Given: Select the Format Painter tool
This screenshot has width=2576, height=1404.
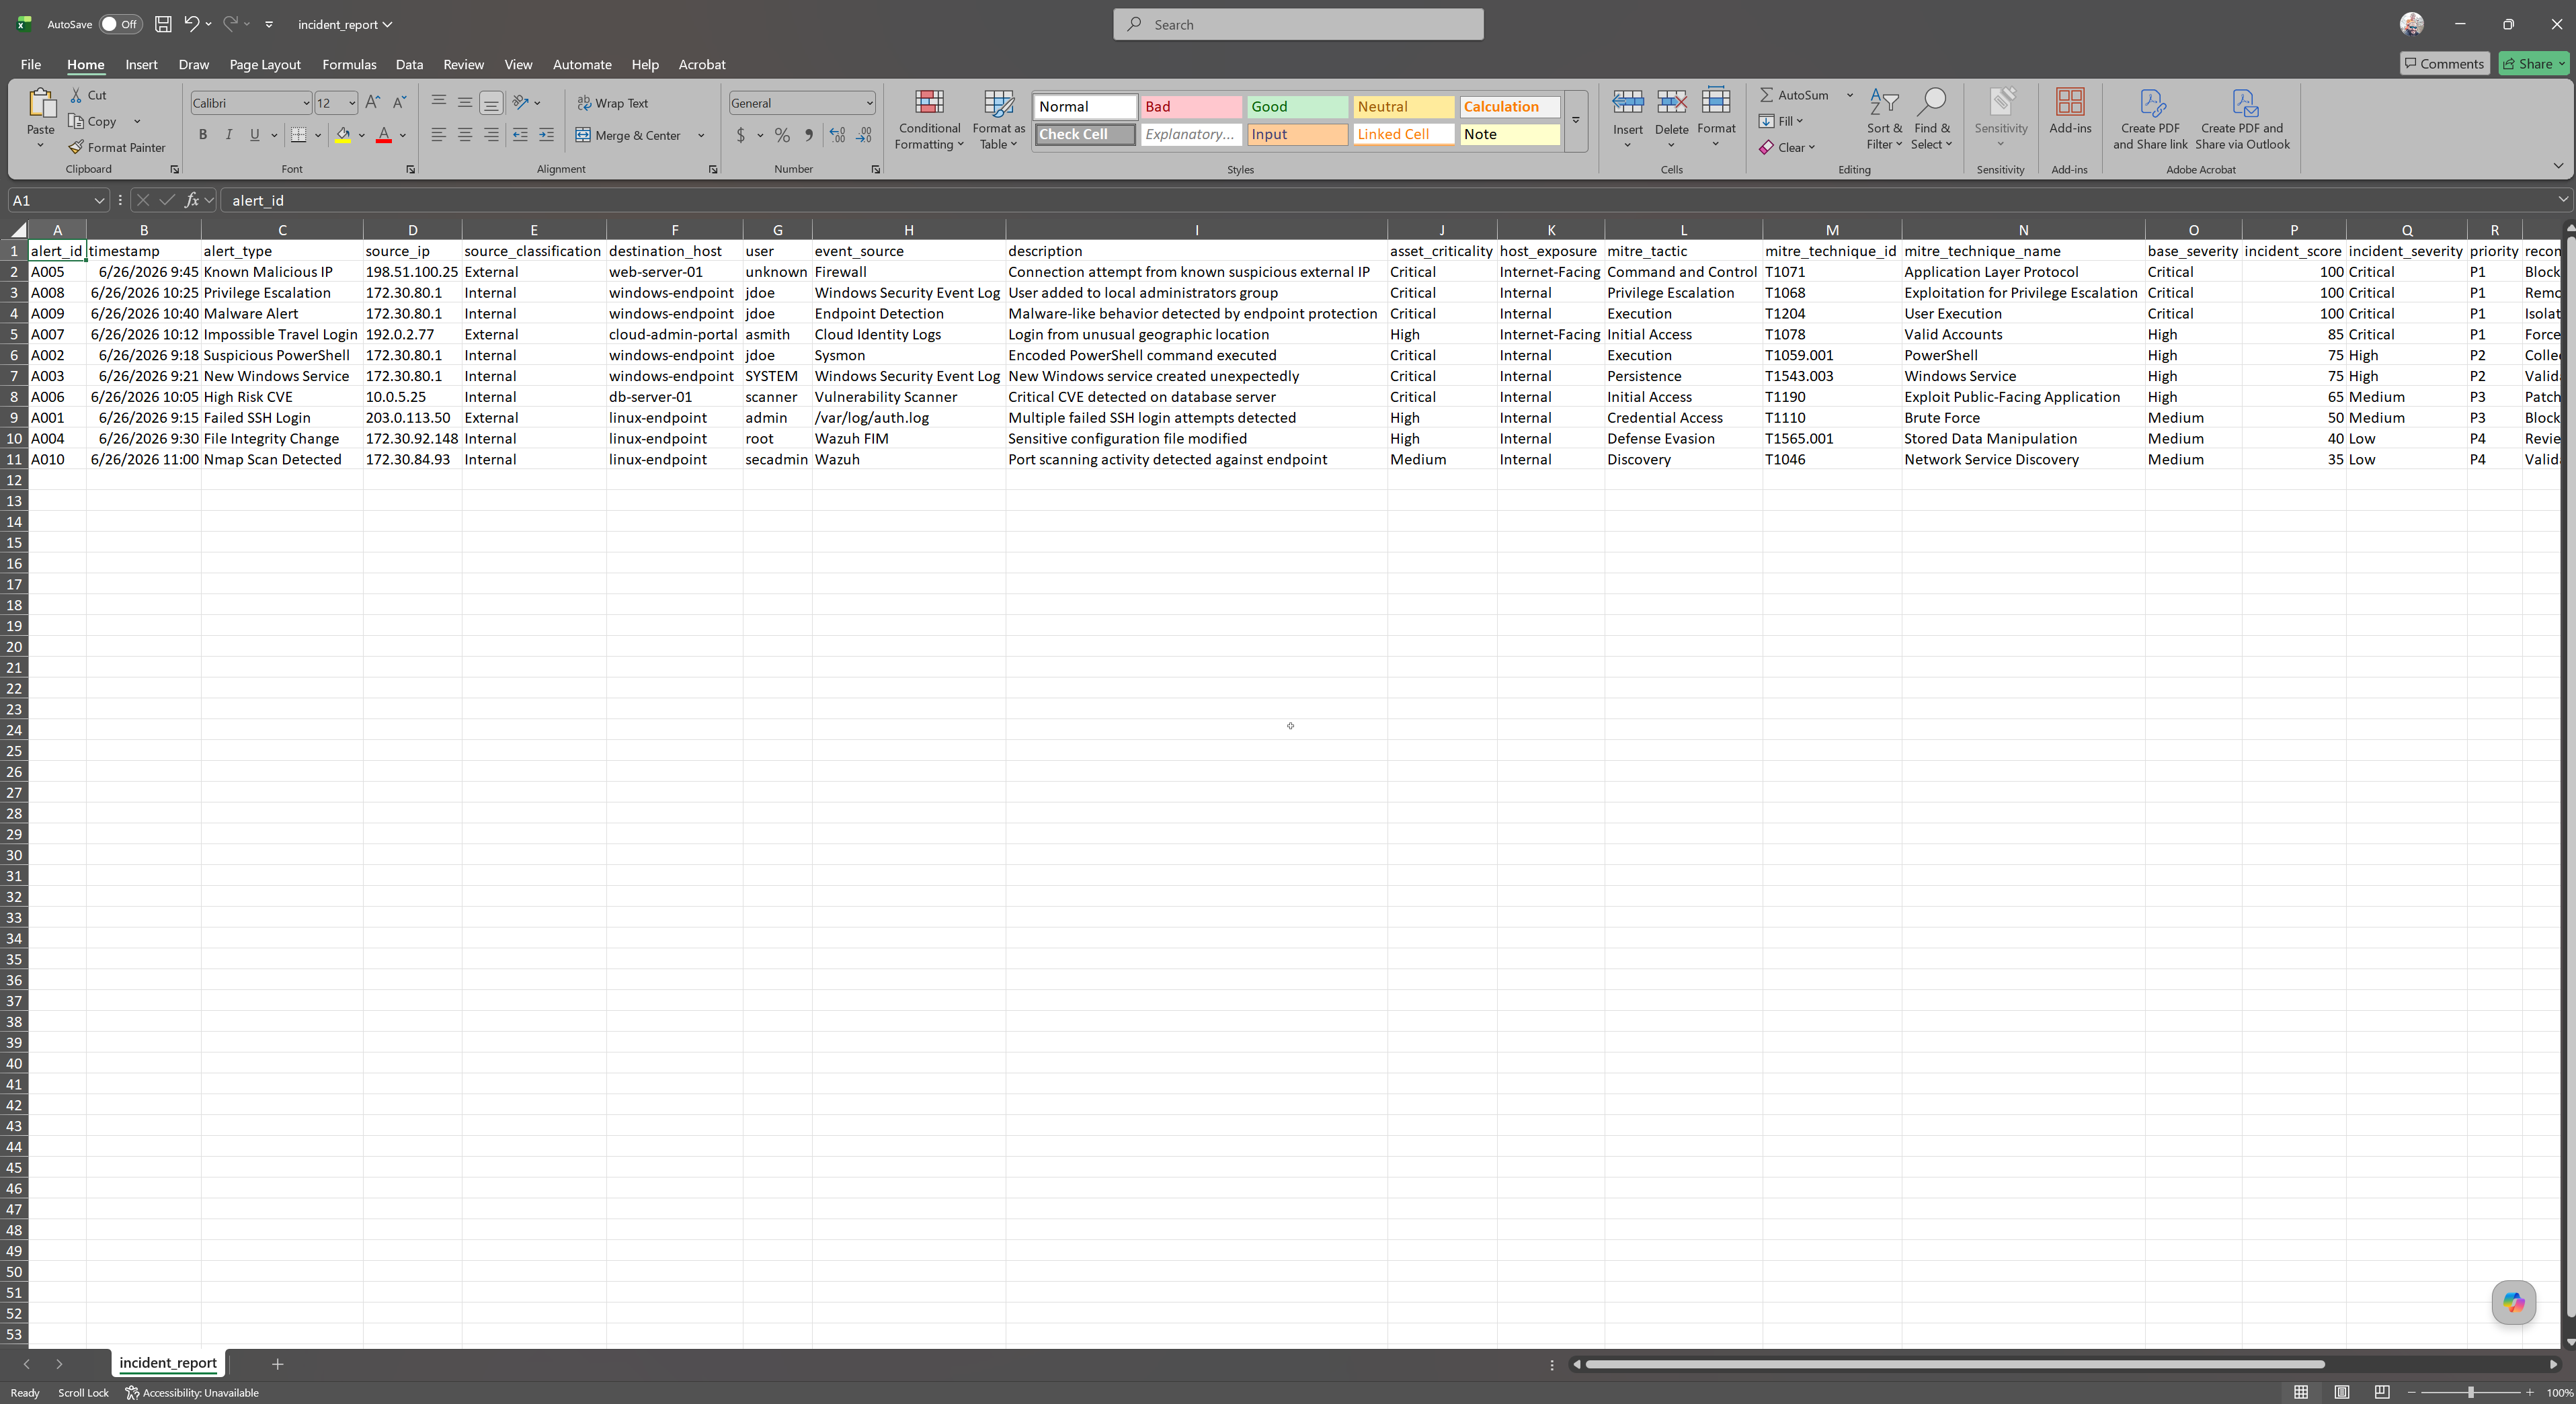Looking at the screenshot, I should (x=117, y=147).
